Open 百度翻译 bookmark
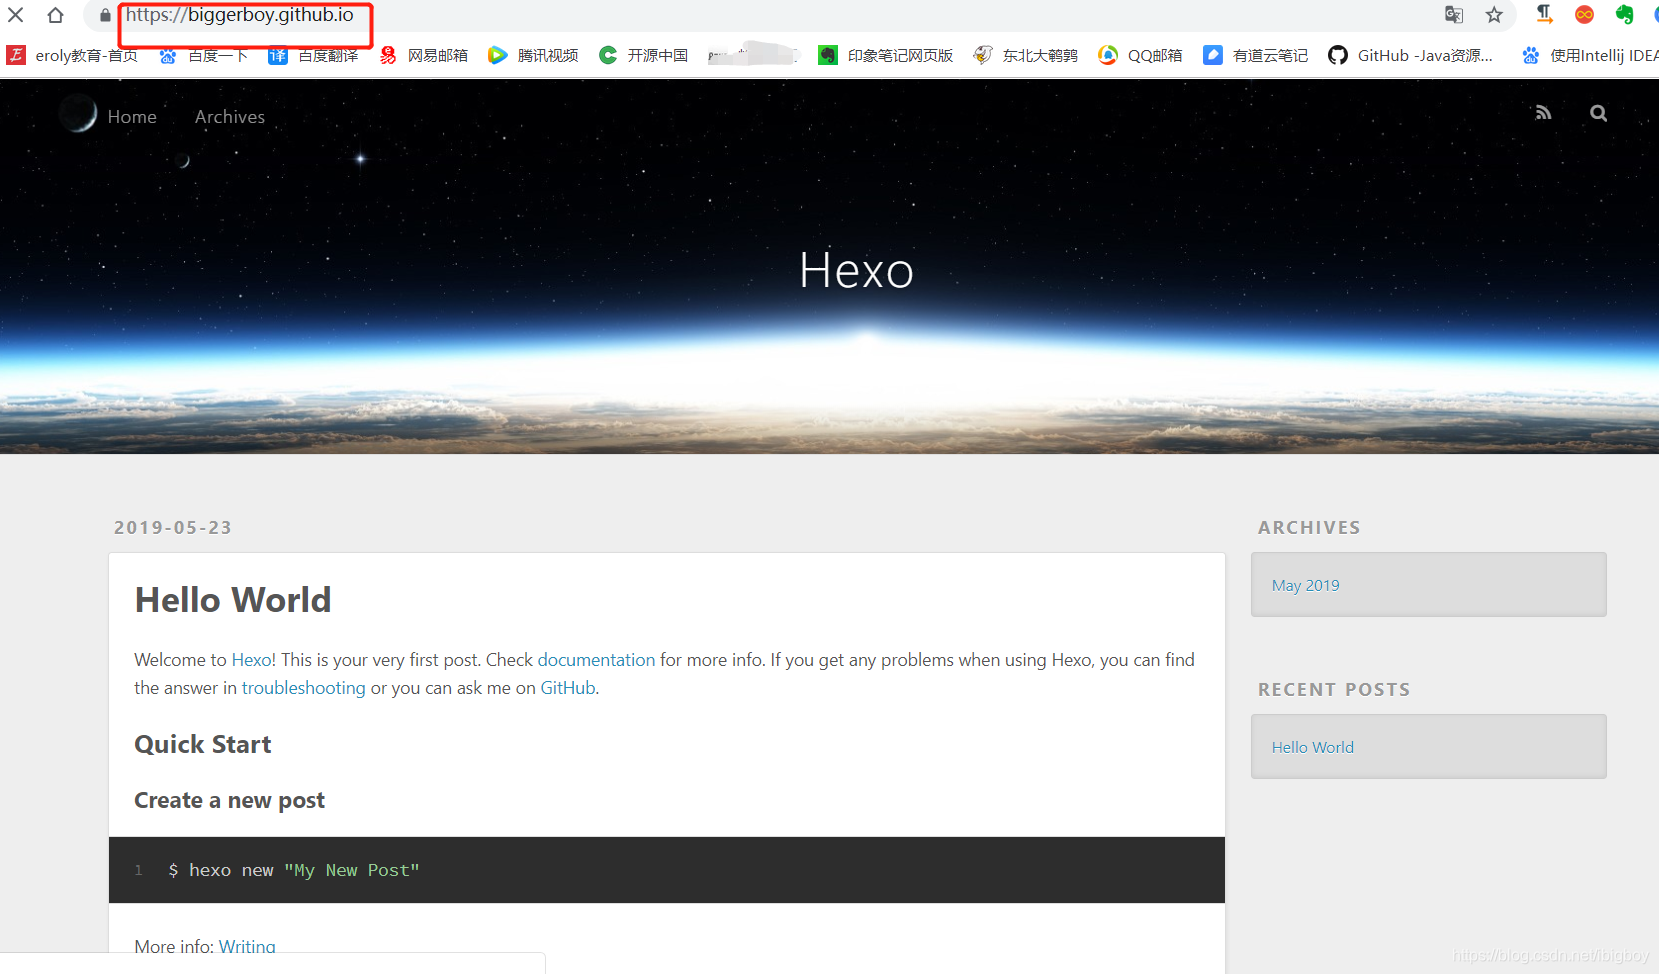The image size is (1659, 974). 313,55
